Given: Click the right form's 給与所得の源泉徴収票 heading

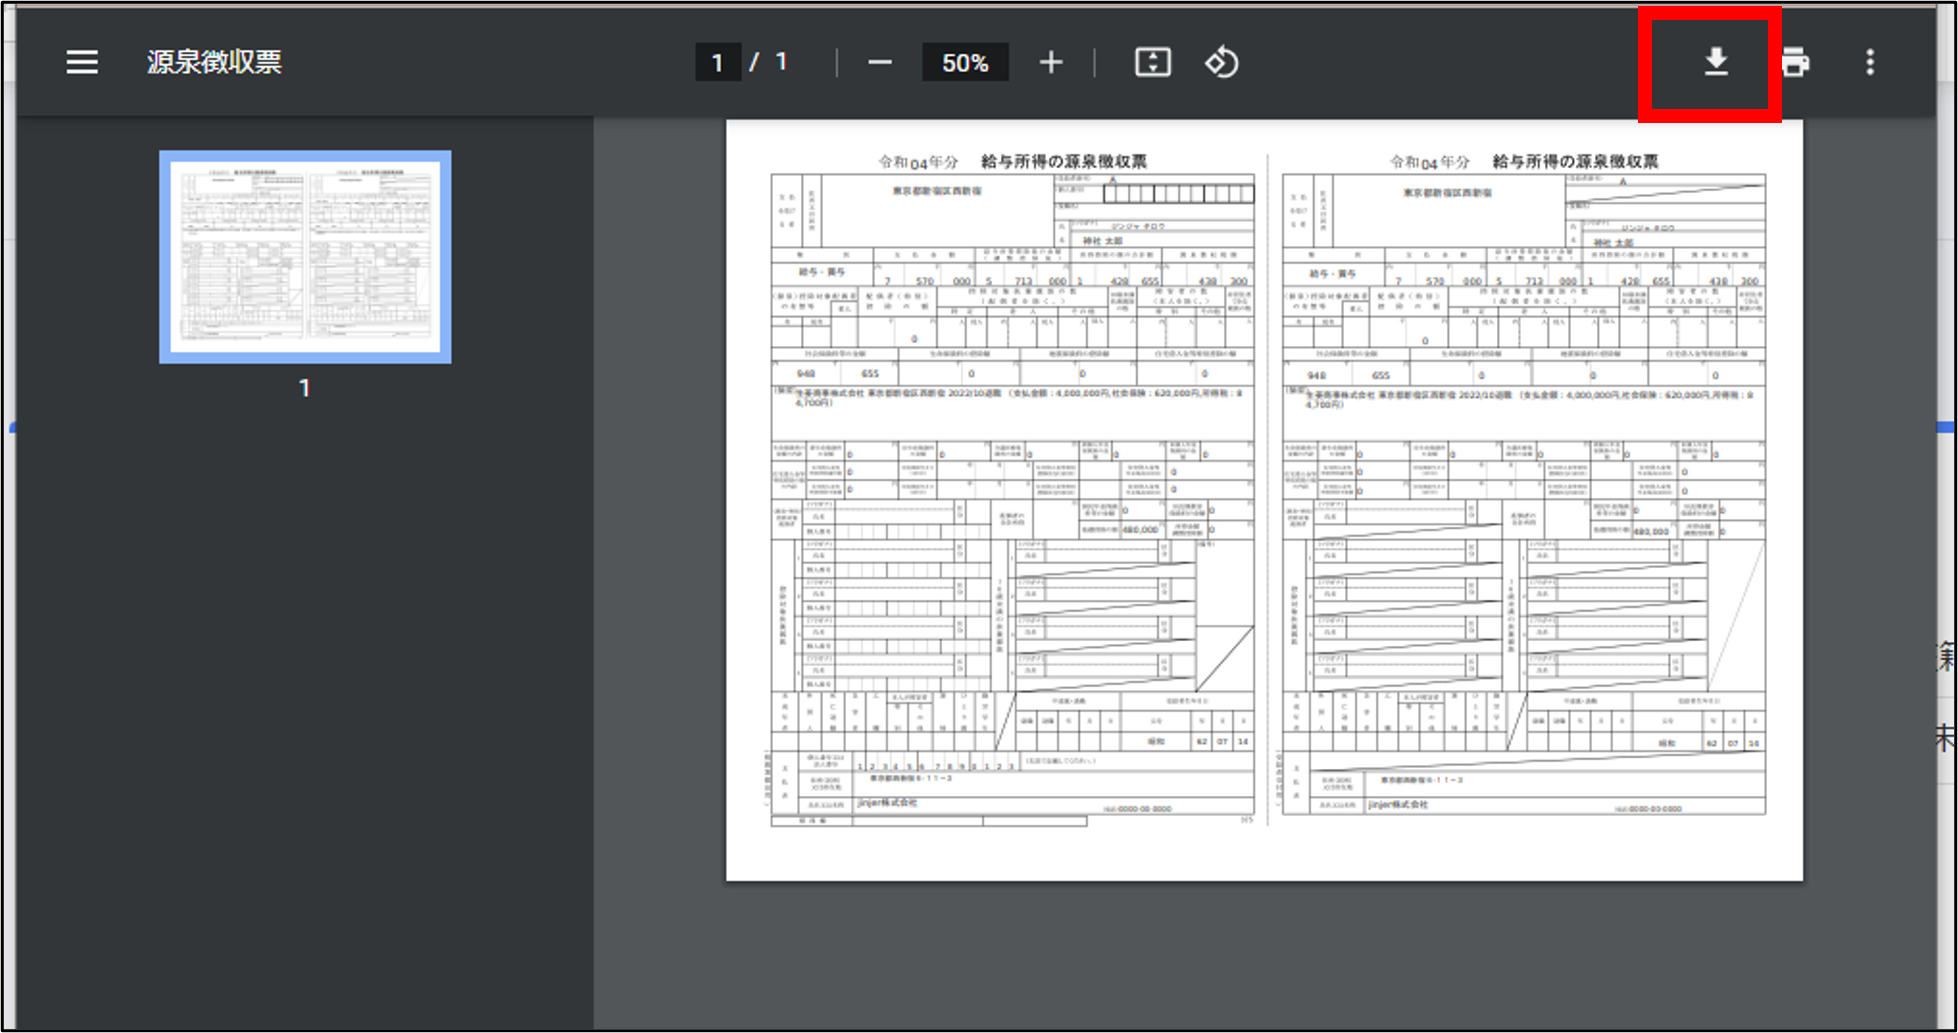Looking at the screenshot, I should [x=1575, y=161].
